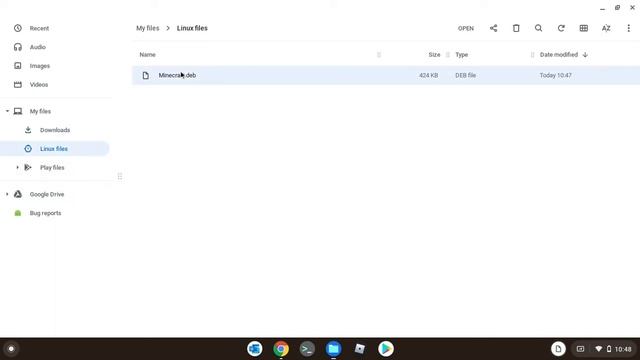The height and width of the screenshot is (360, 640).
Task: Select Linux files in the sidebar
Action: point(54,149)
